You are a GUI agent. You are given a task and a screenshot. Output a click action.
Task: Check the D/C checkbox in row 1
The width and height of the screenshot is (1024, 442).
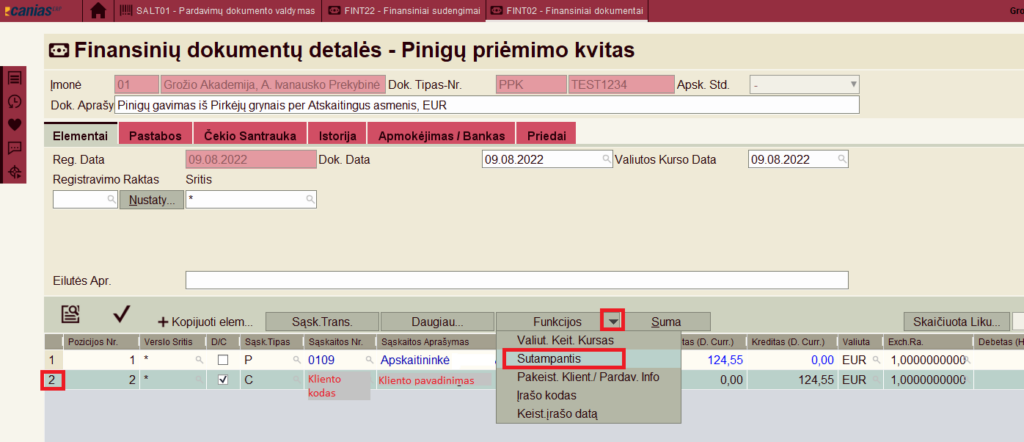click(222, 359)
